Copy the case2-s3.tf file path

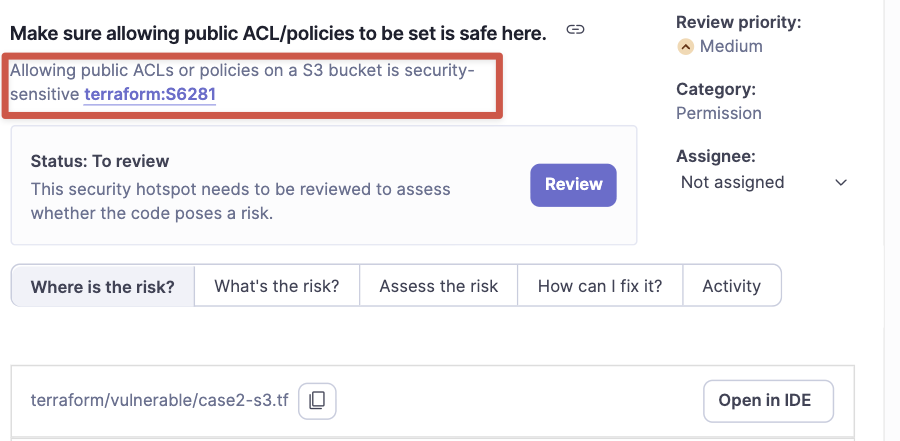[x=317, y=401]
